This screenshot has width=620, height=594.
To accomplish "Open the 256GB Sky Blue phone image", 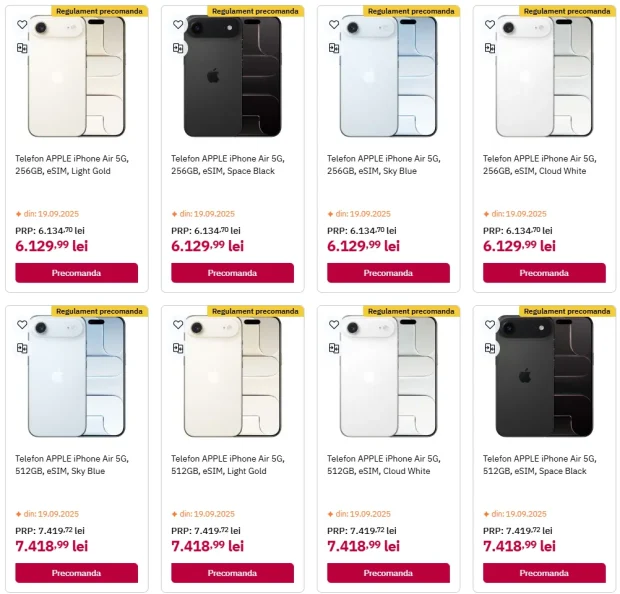I will (x=388, y=76).
